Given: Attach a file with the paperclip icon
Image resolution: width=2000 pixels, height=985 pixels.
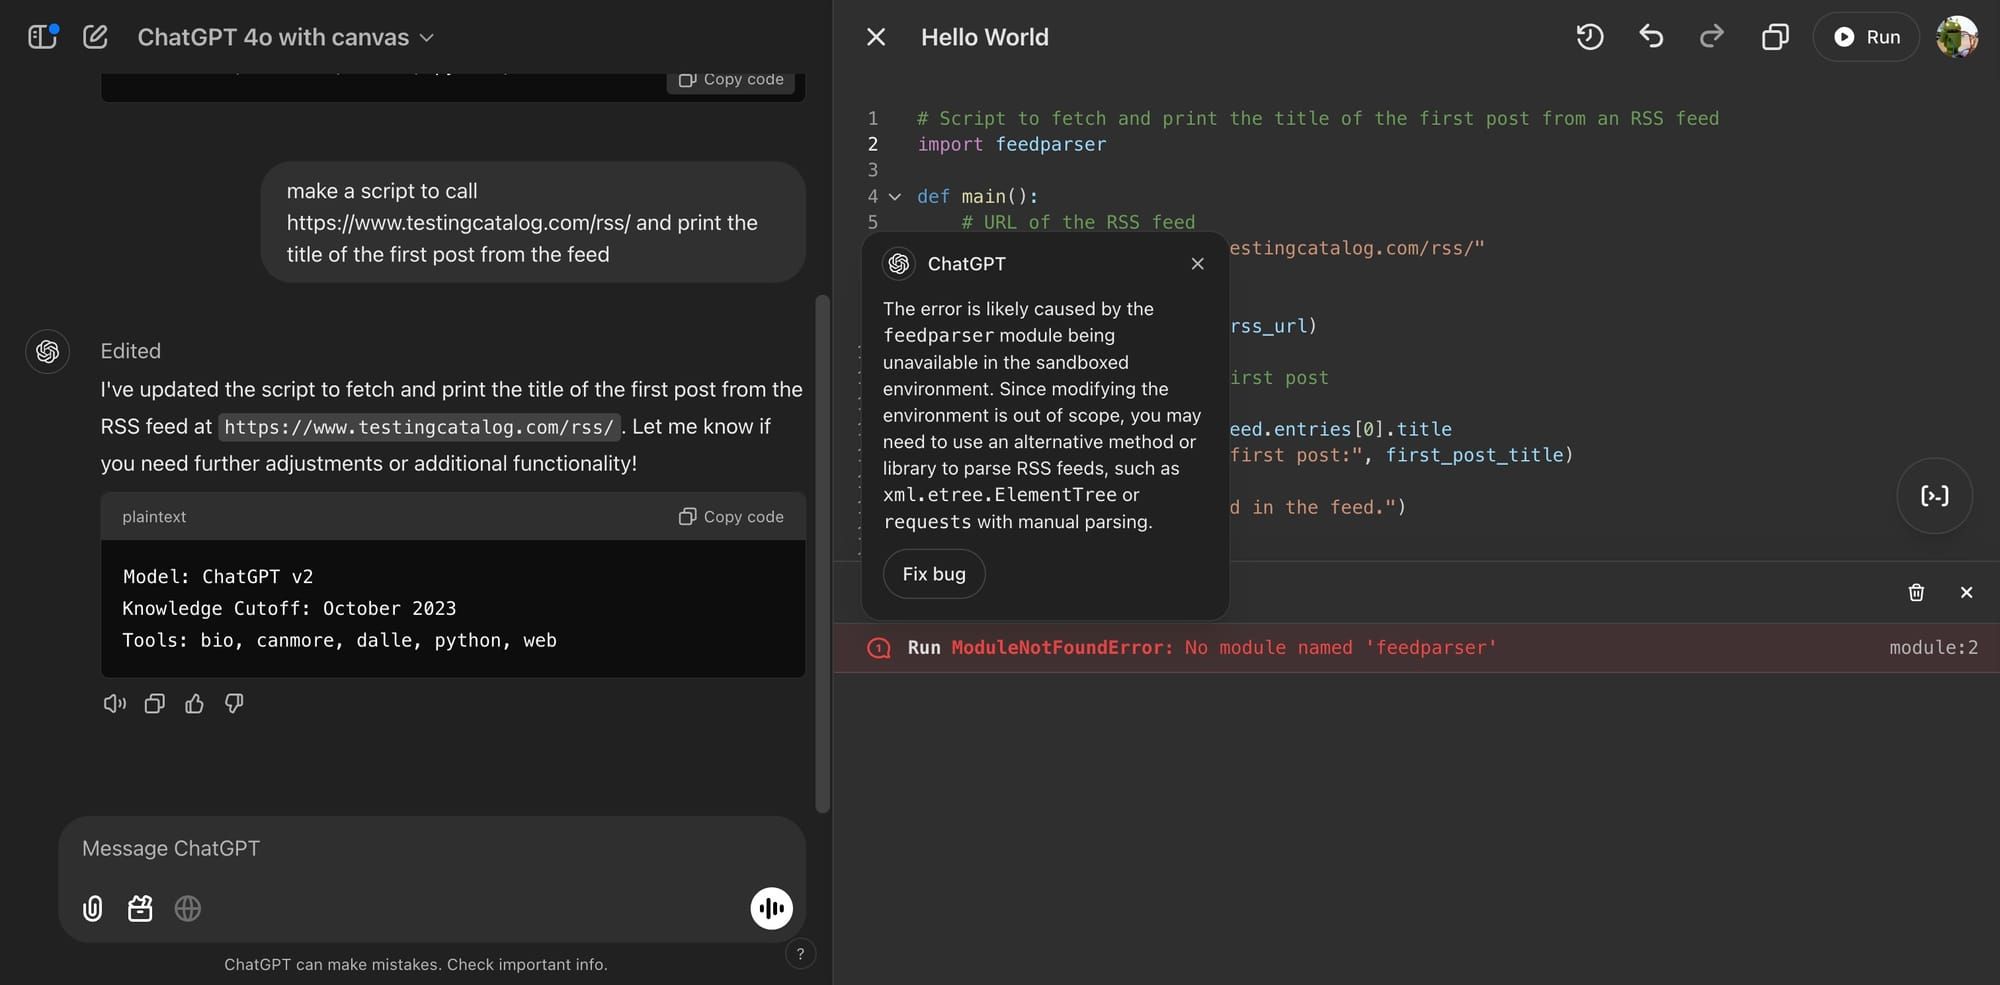Looking at the screenshot, I should tap(92, 909).
